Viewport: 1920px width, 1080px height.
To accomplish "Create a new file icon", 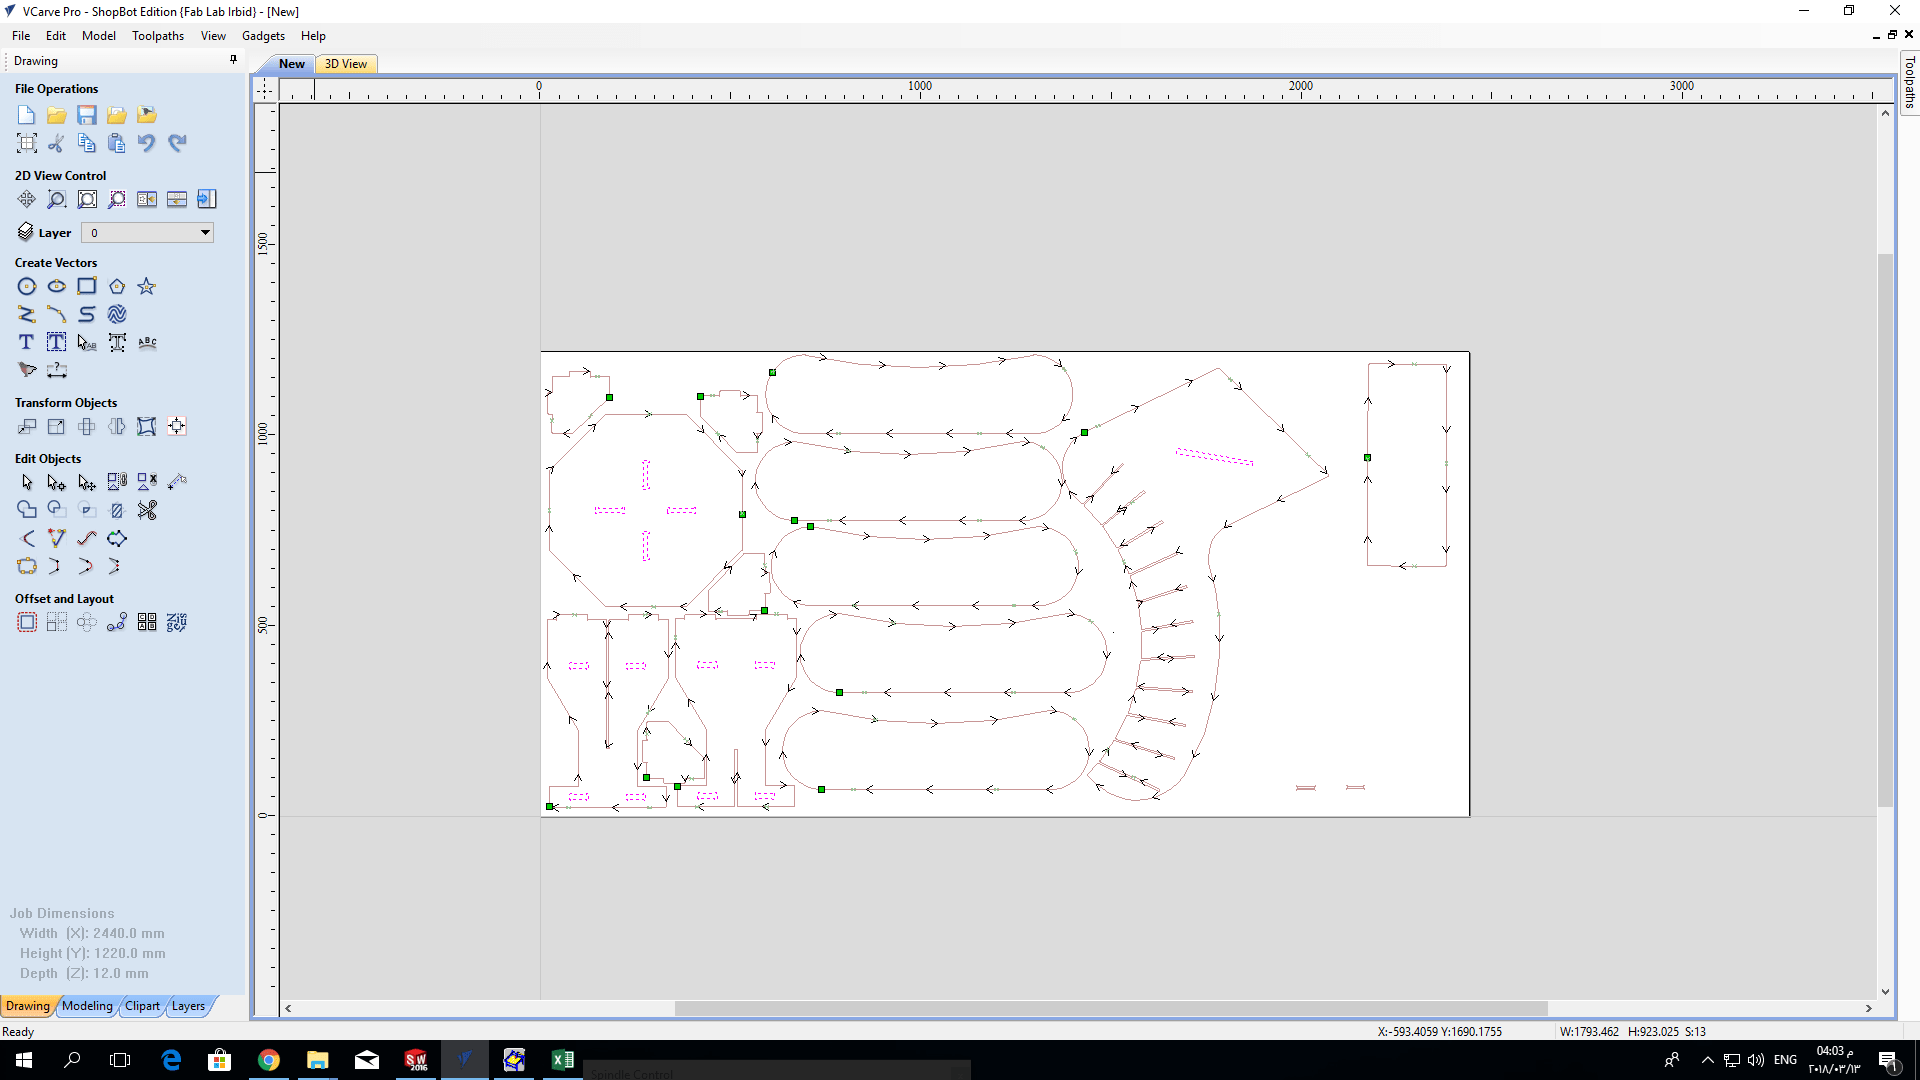I will [x=27, y=115].
